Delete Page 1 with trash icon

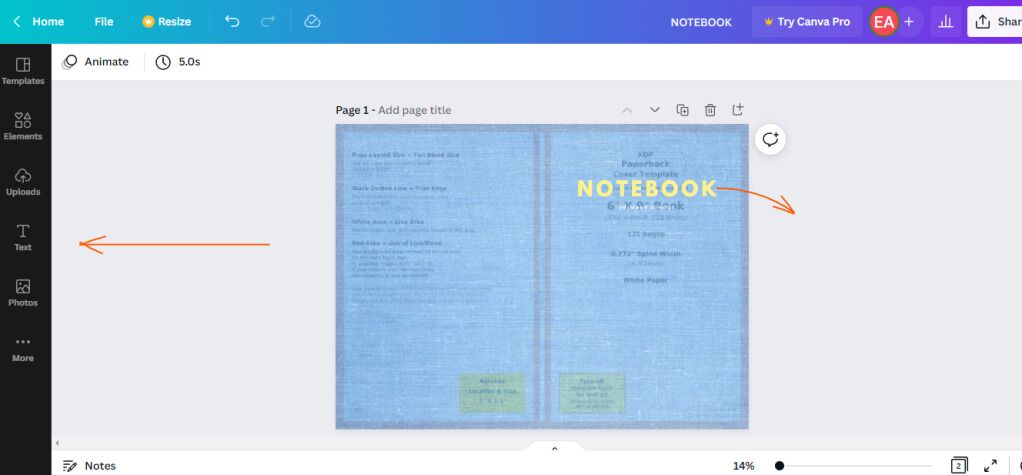click(x=710, y=110)
